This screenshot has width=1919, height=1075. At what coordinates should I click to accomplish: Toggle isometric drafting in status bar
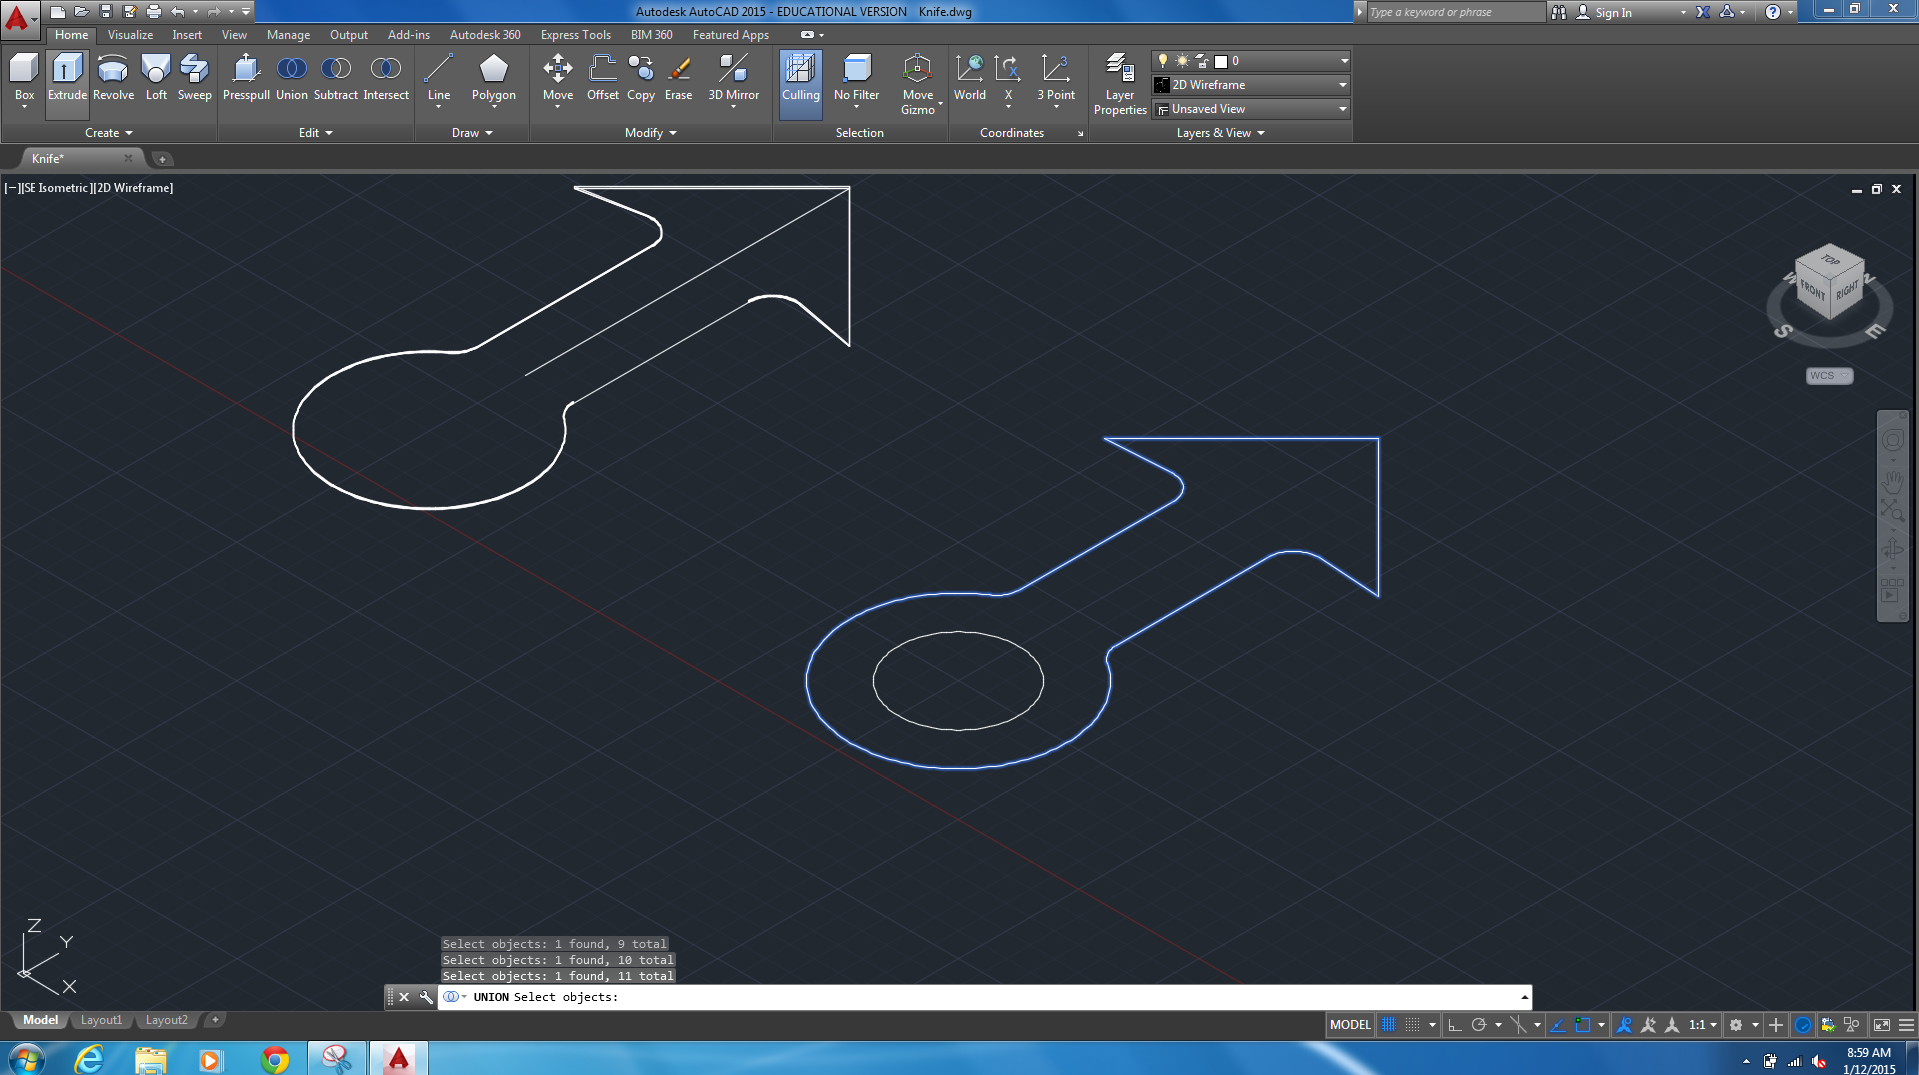pyautogui.click(x=1518, y=1024)
